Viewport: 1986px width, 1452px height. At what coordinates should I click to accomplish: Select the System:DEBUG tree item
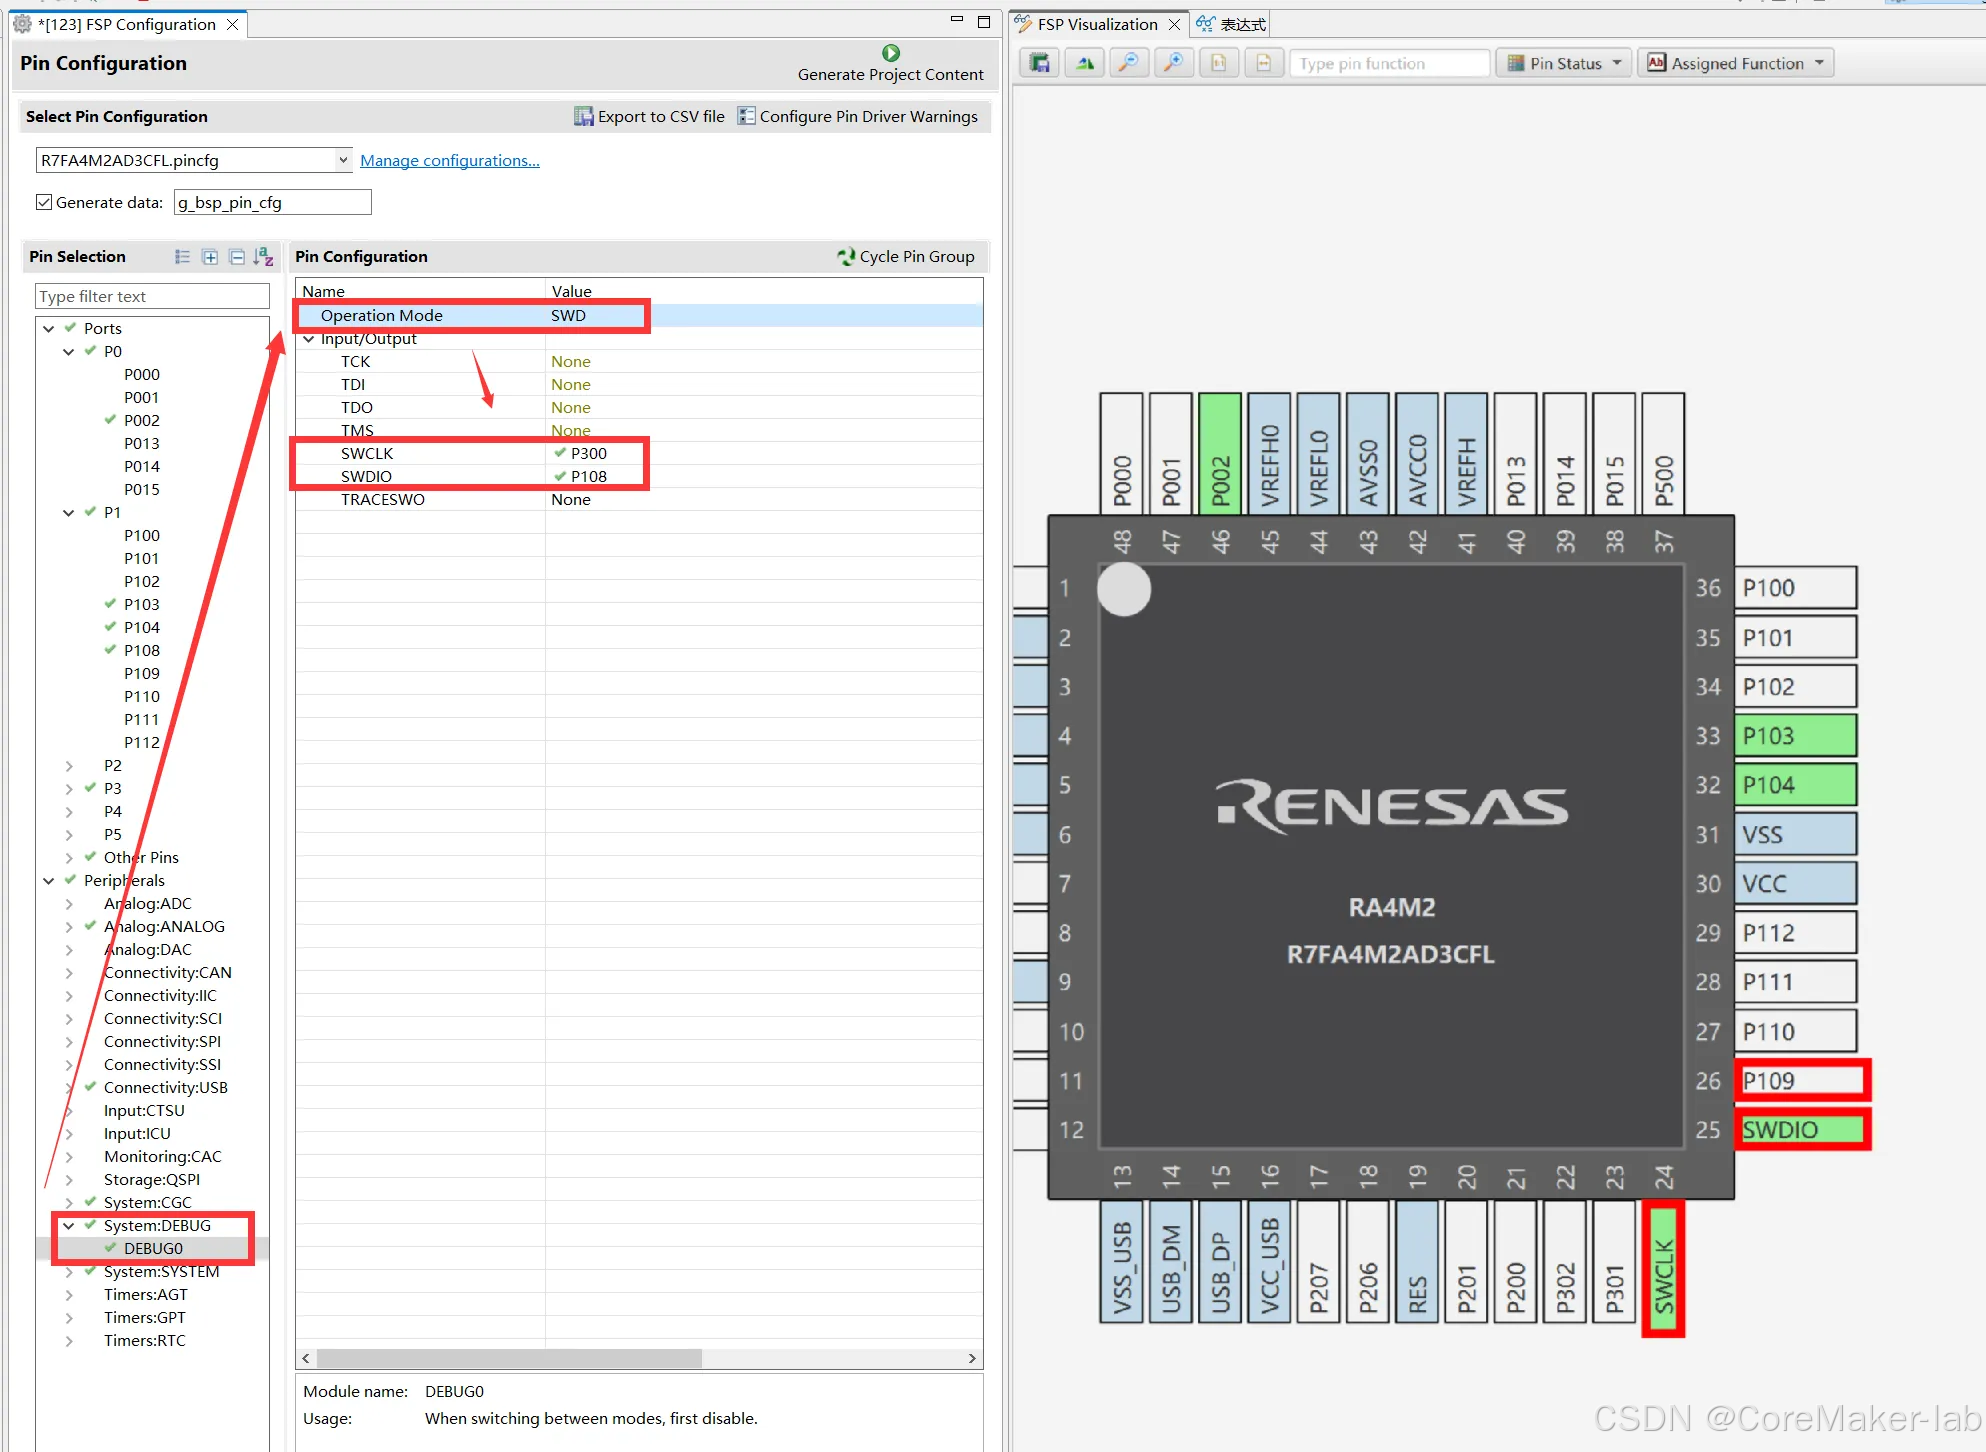[x=157, y=1225]
